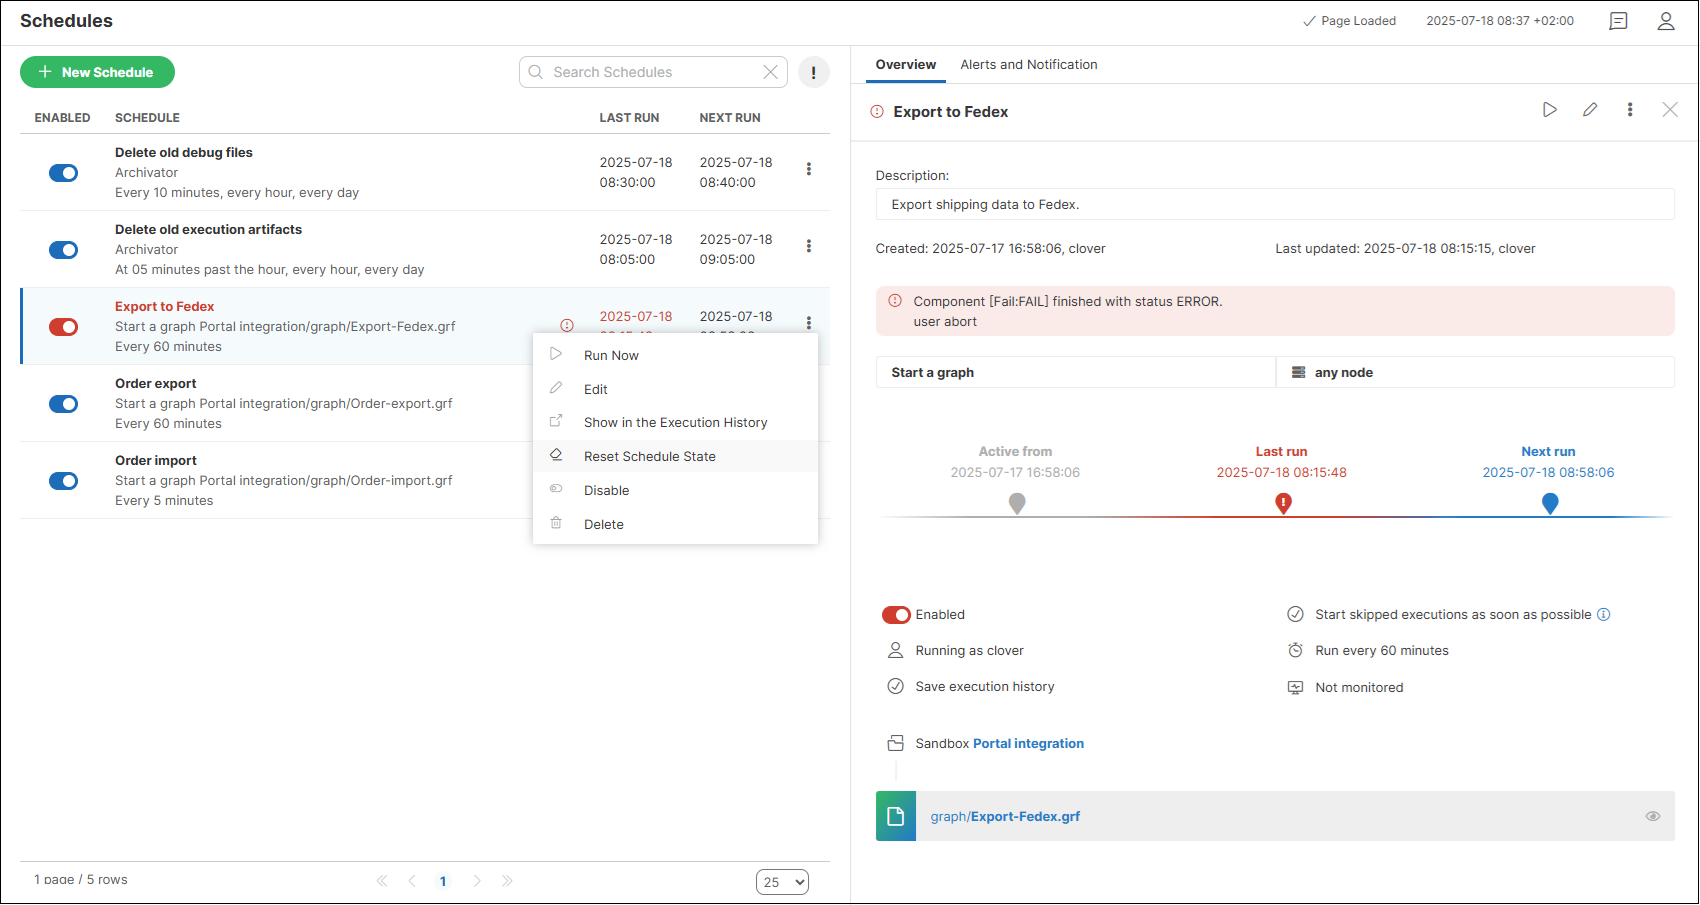
Task: Toggle the Enabled switch in the overview panel
Action: (896, 615)
